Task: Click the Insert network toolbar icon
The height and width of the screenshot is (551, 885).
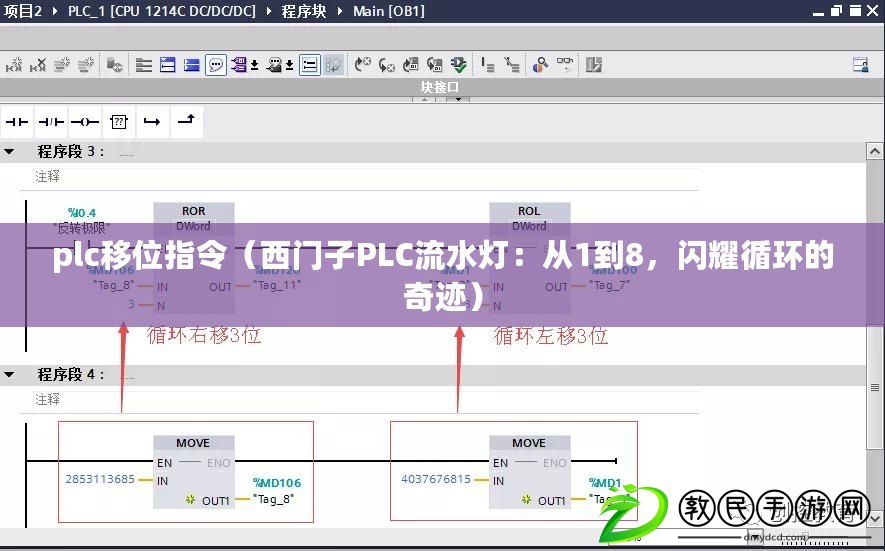Action: click(x=14, y=65)
